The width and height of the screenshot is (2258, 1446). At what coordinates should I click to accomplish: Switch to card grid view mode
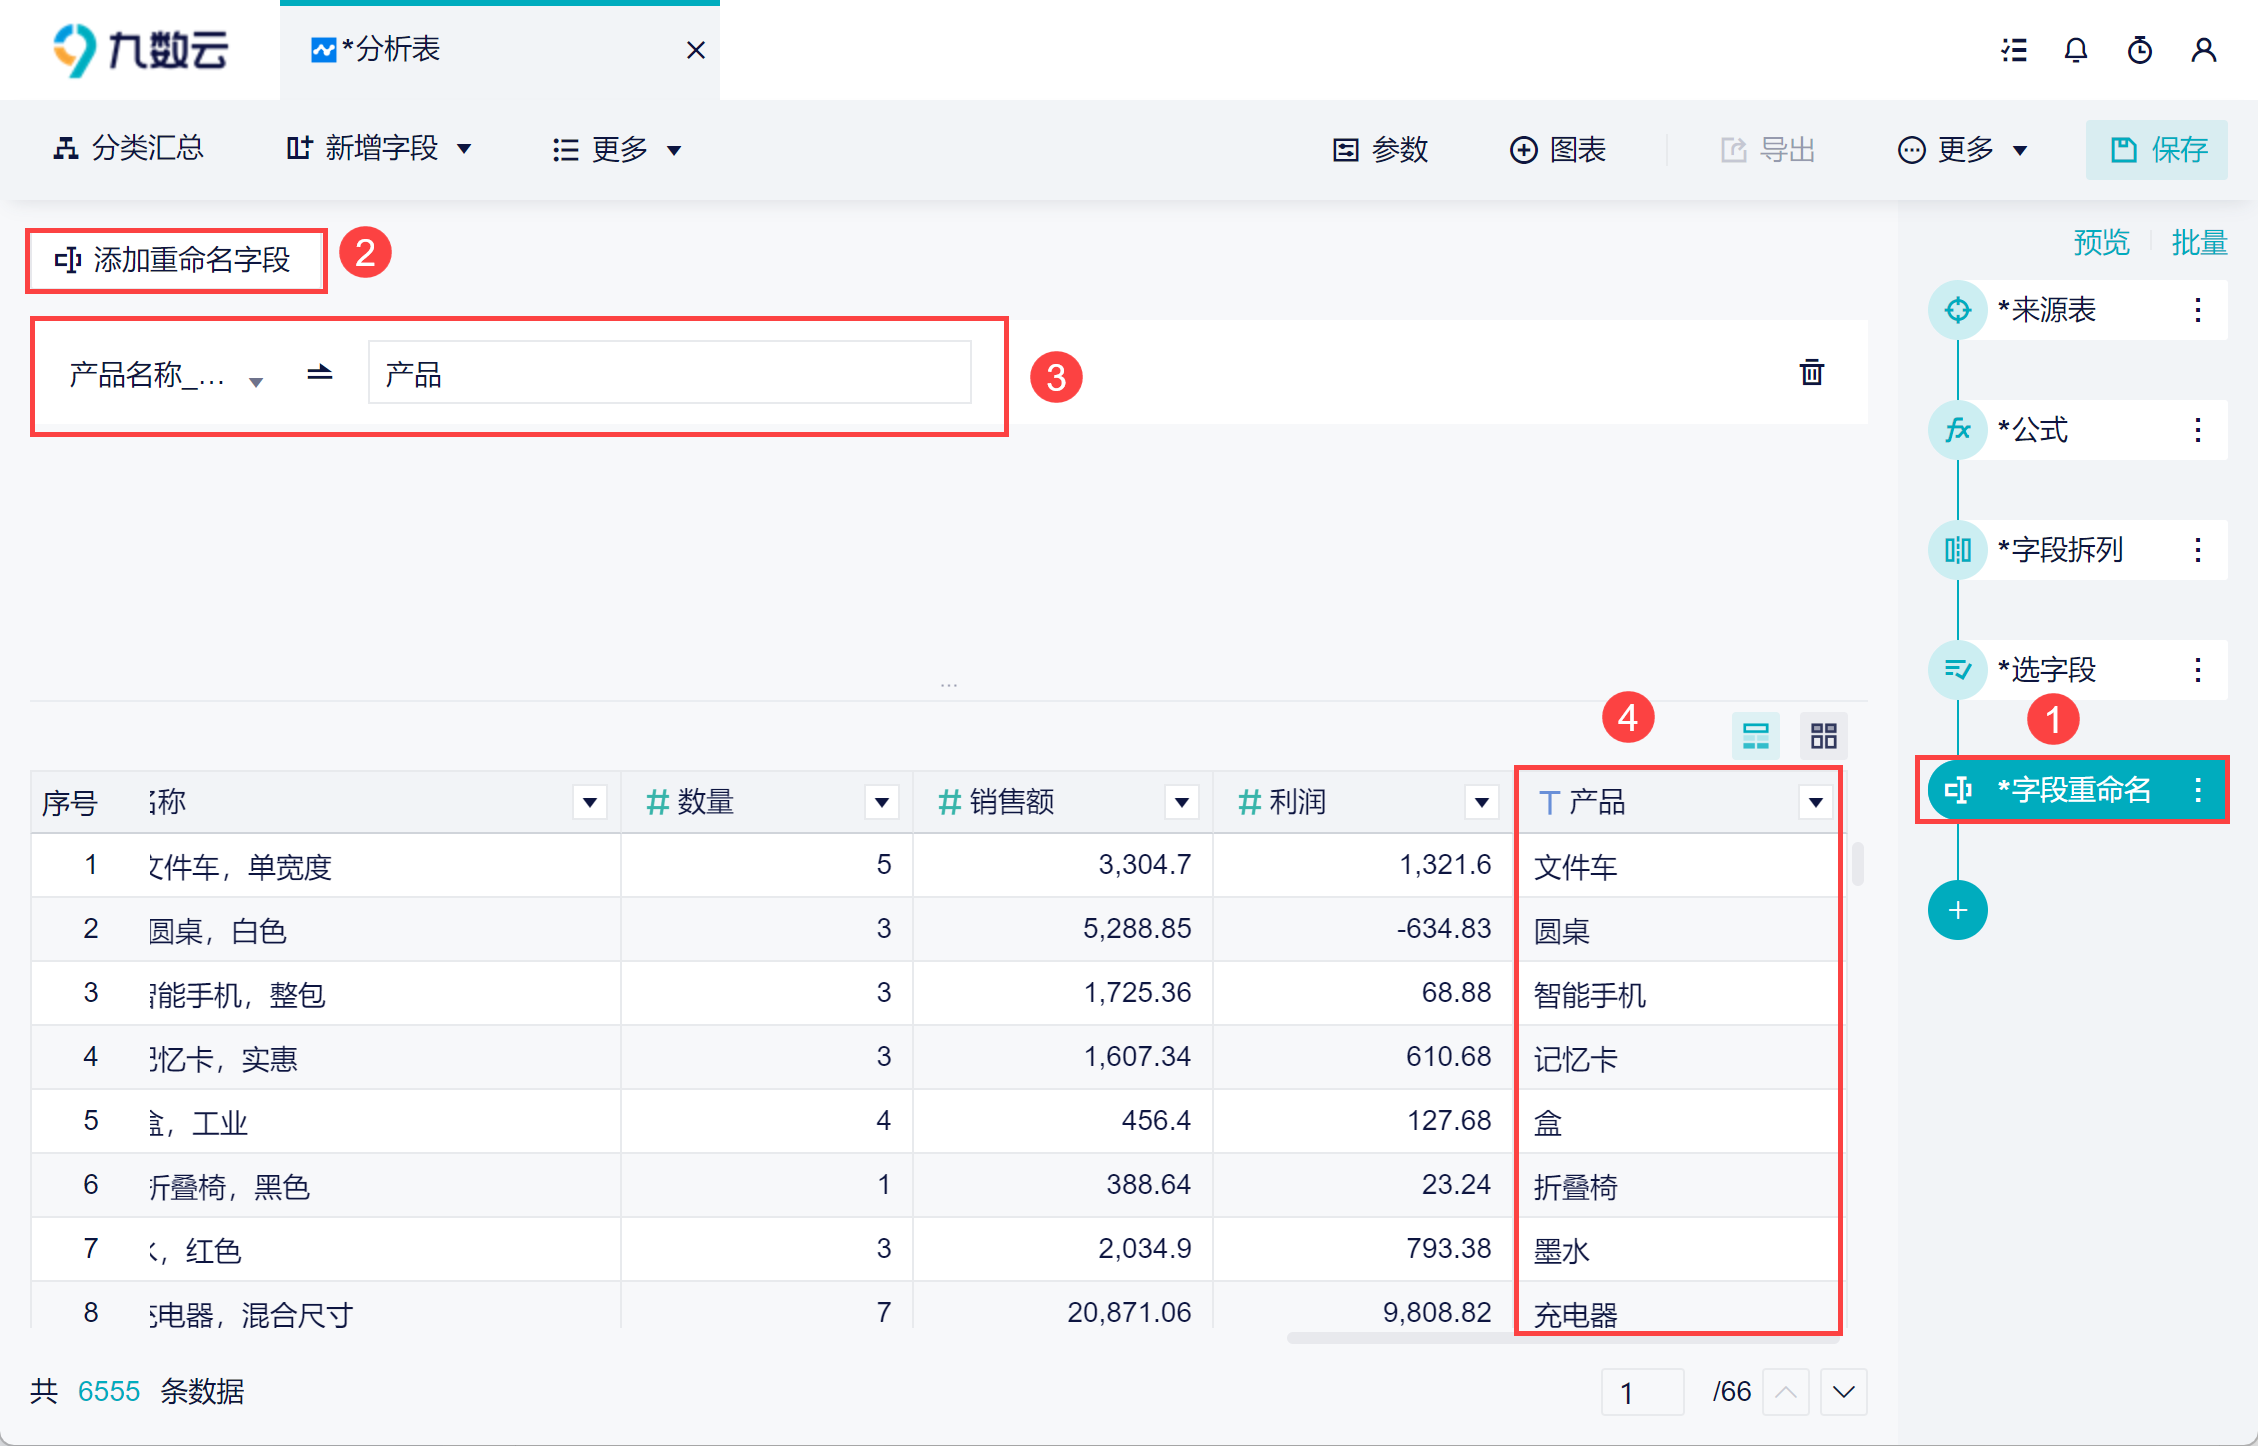1823,737
